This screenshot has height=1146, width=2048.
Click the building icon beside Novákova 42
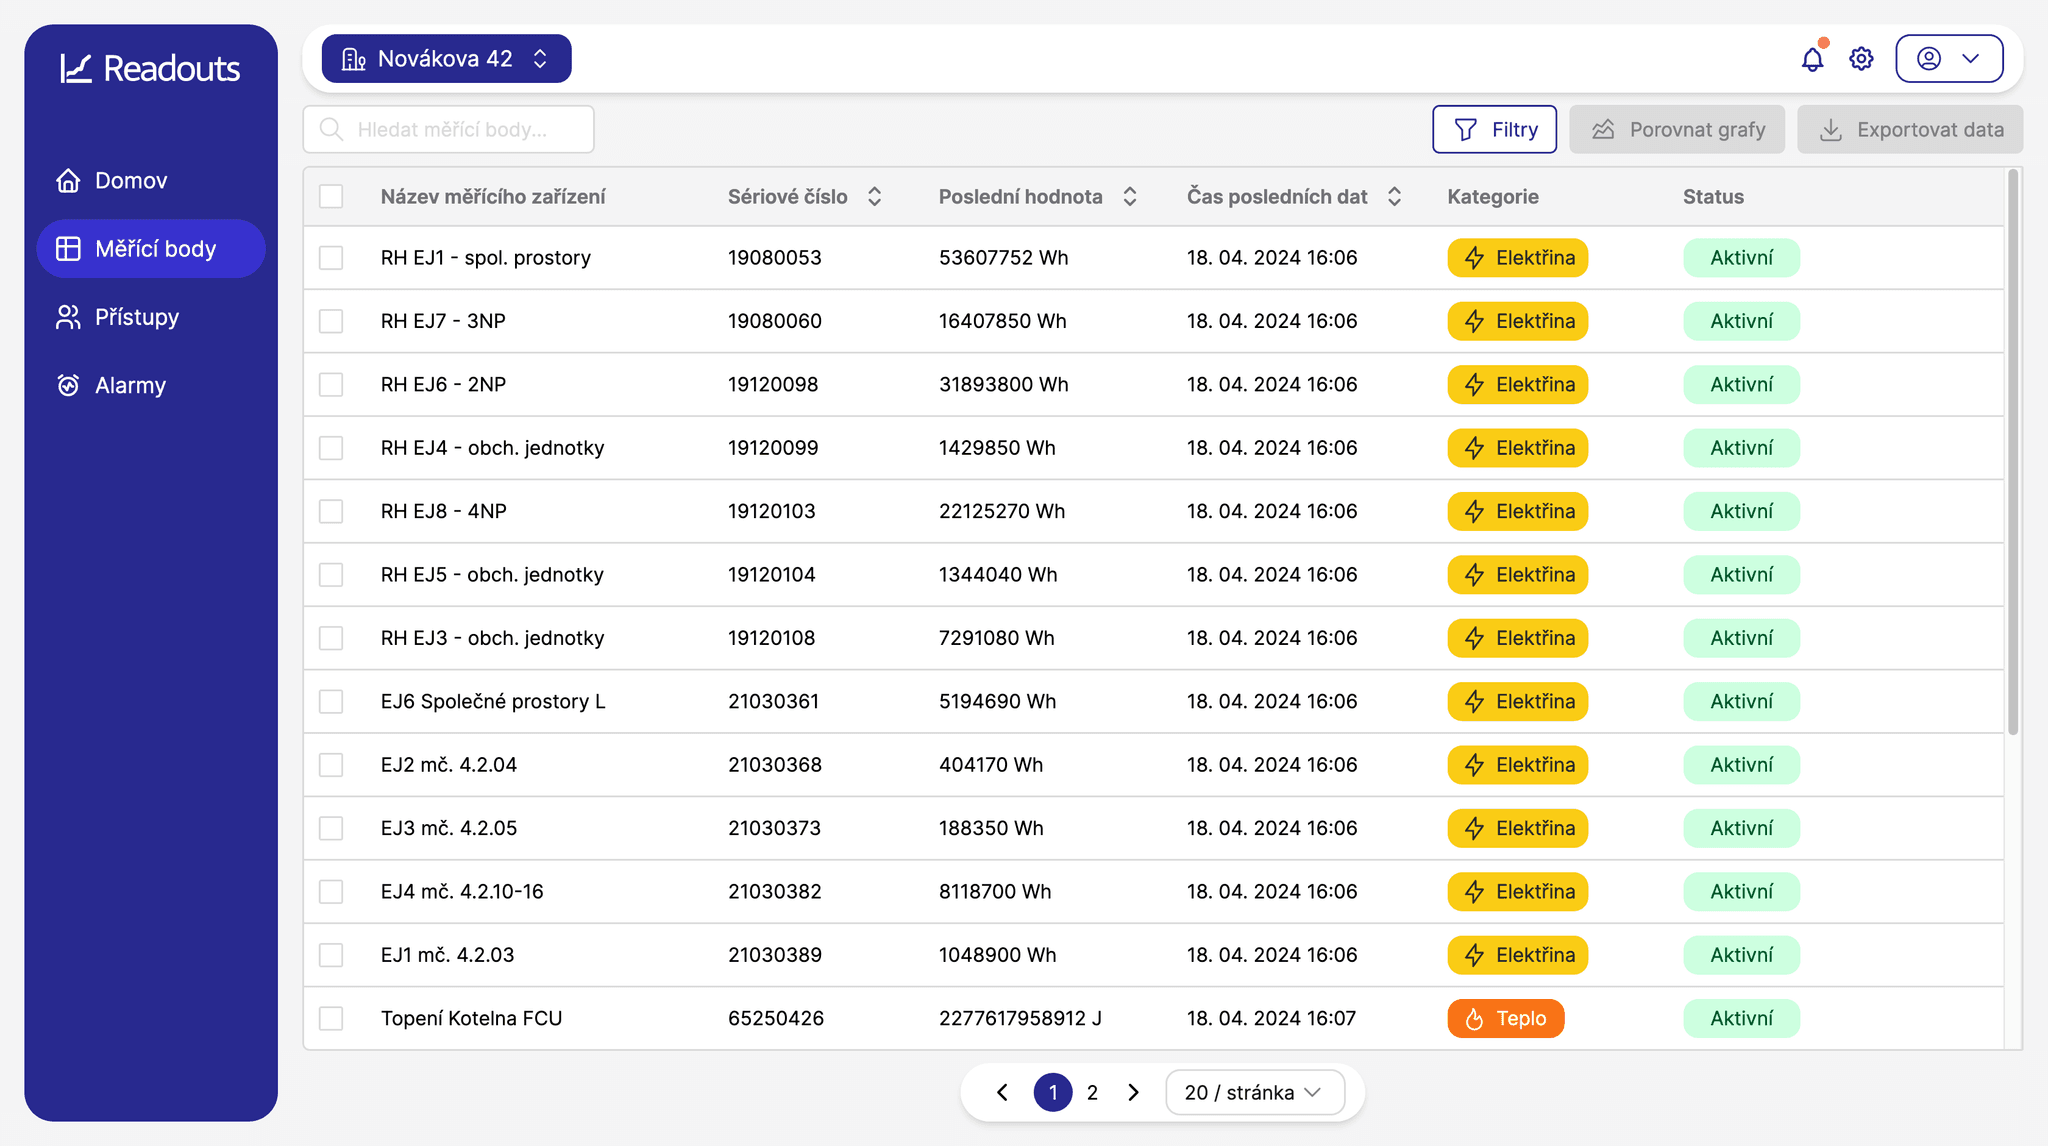coord(353,59)
